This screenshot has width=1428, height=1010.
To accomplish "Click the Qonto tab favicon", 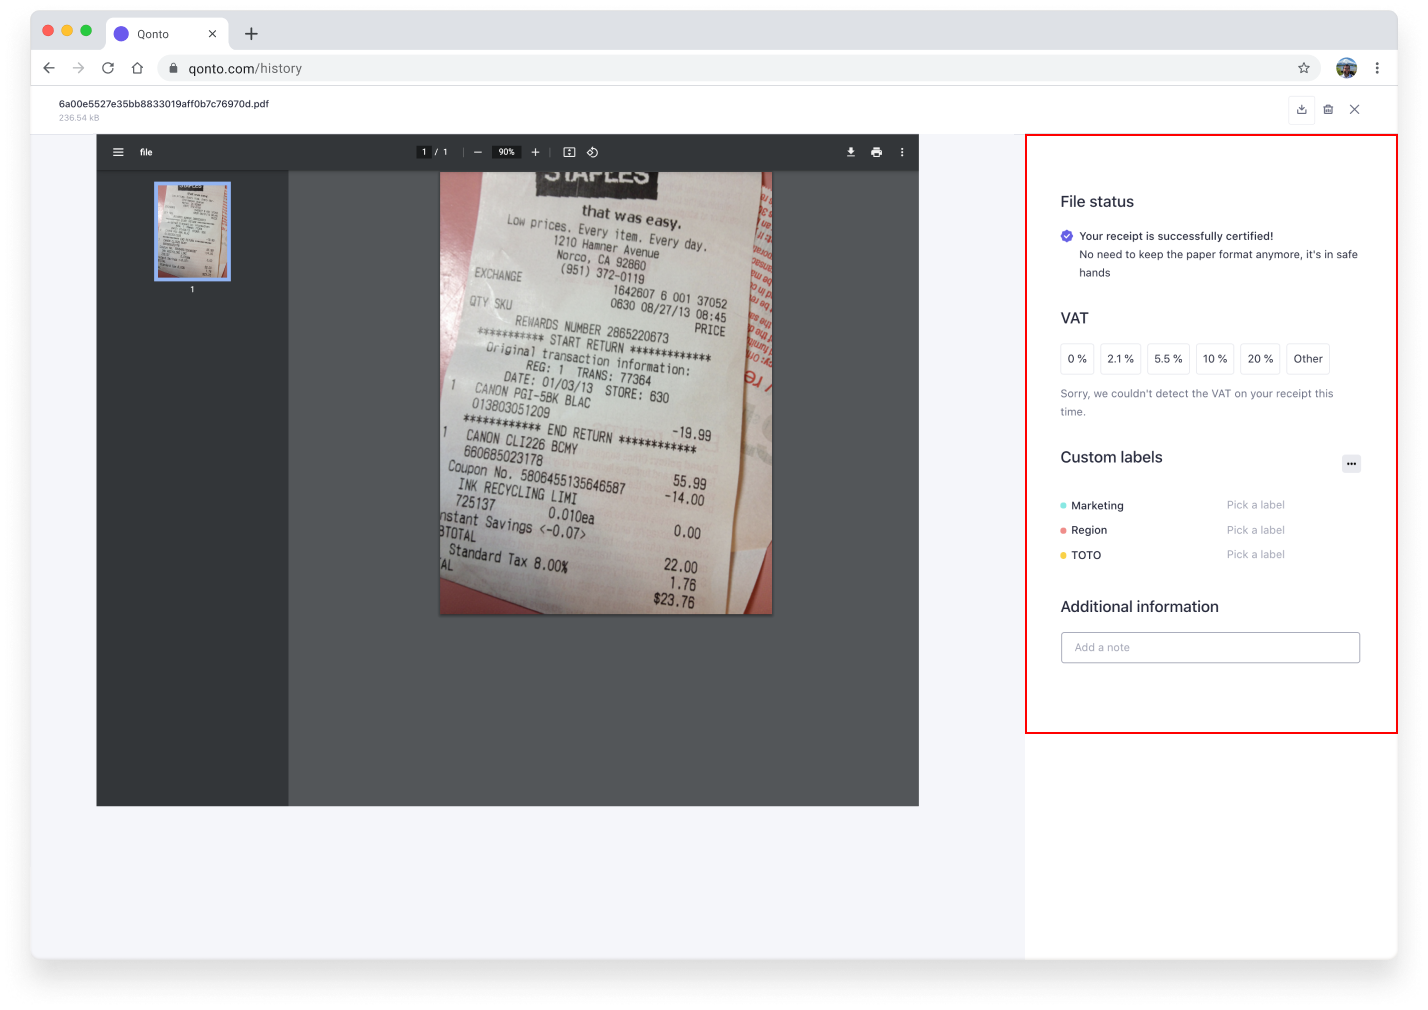I will pyautogui.click(x=121, y=34).
